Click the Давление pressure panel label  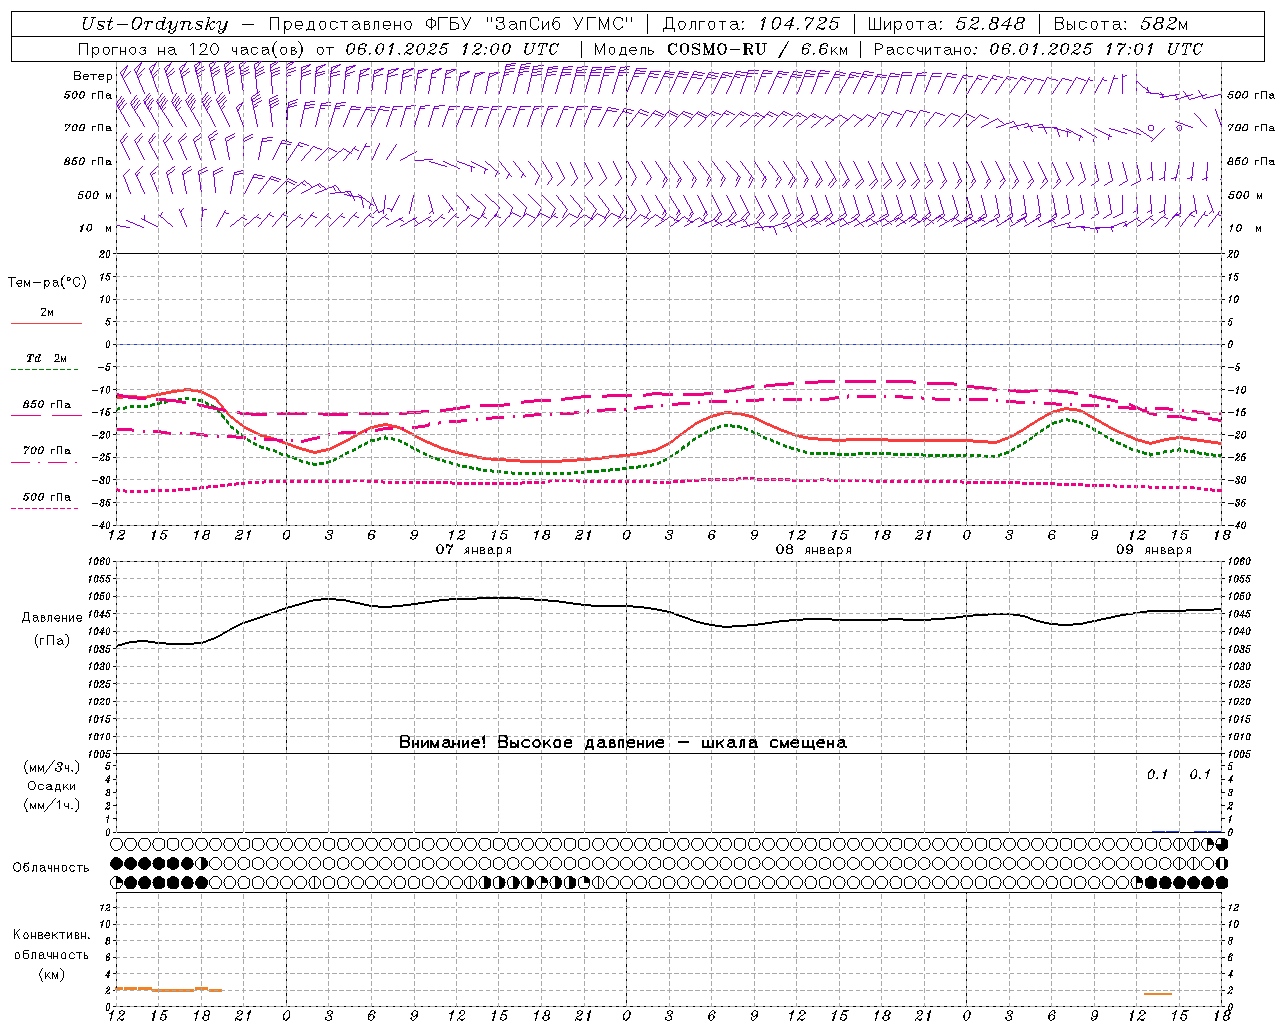[52, 618]
